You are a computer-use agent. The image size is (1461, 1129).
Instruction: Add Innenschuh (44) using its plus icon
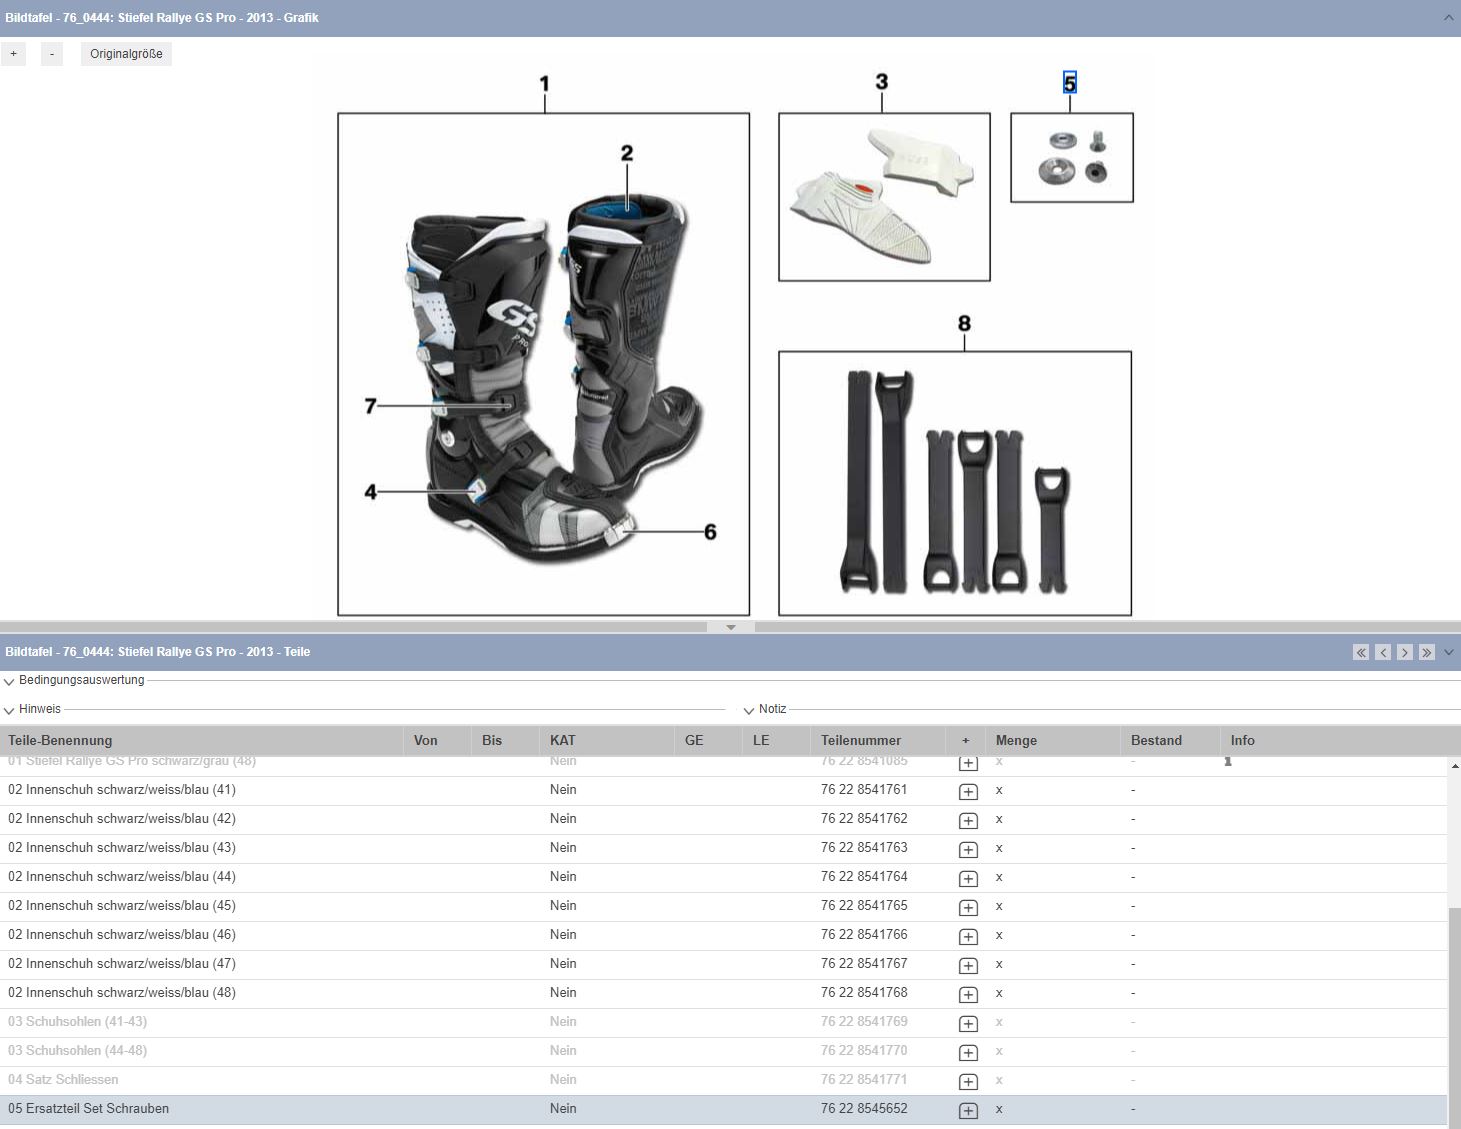(x=968, y=878)
